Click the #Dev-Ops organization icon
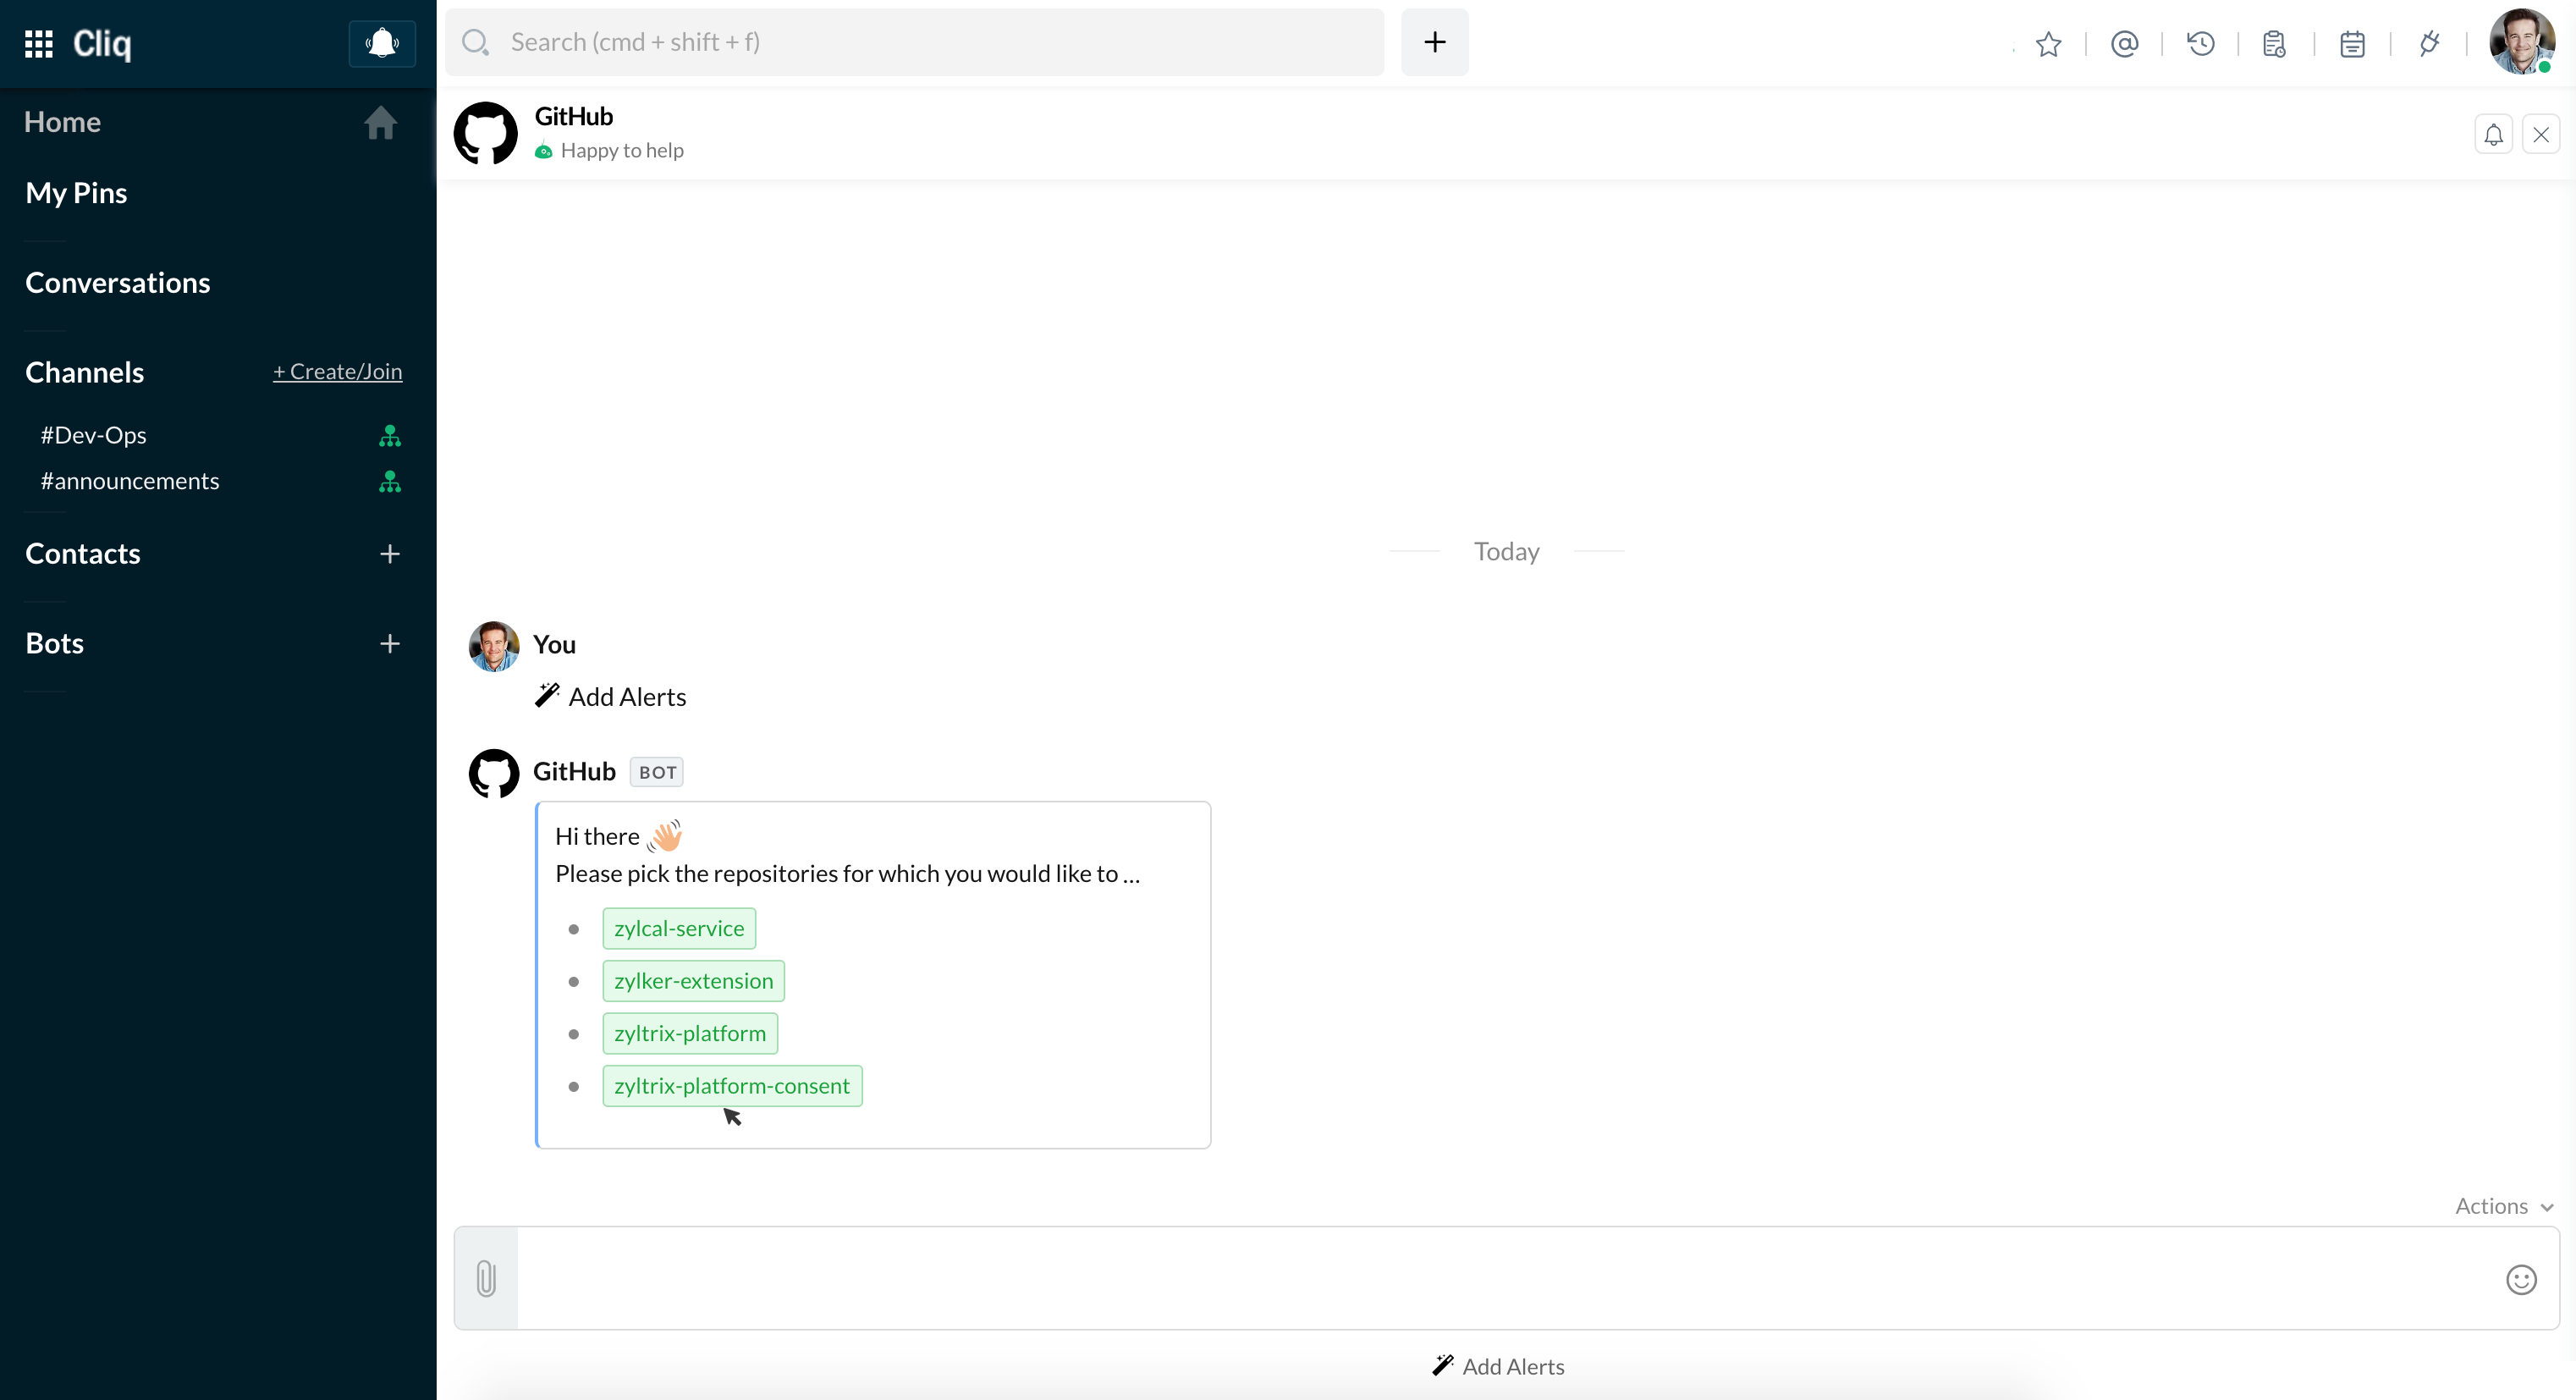The height and width of the screenshot is (1400, 2576). click(390, 436)
